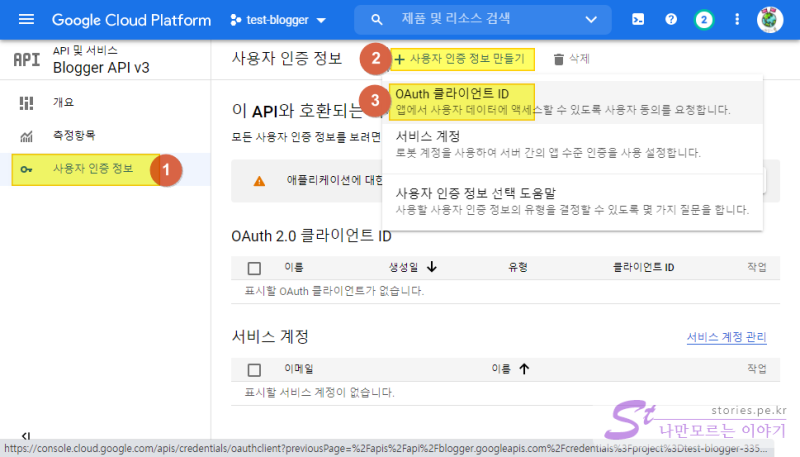800x457 pixels.
Task: Toggle select-all checkbox in service accounts table
Action: [x=254, y=370]
